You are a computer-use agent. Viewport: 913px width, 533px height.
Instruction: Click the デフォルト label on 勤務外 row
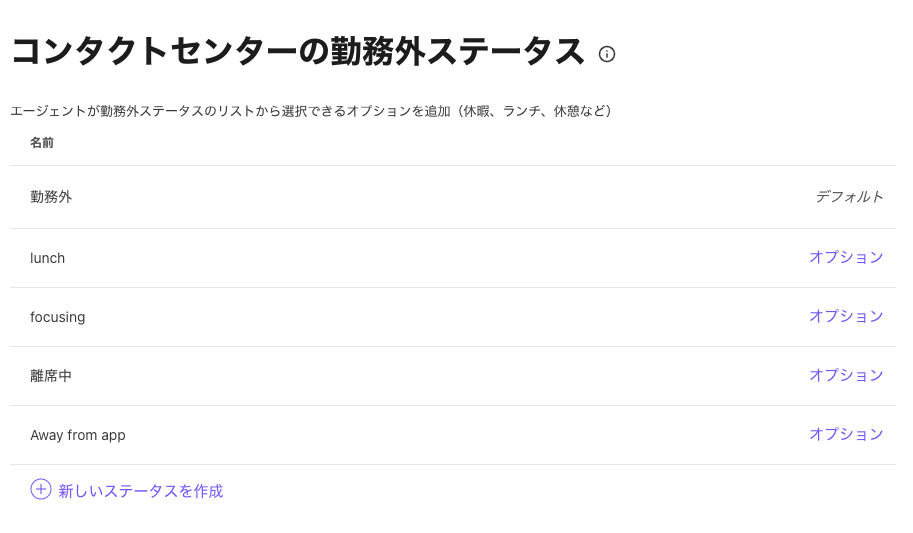pyautogui.click(x=850, y=197)
